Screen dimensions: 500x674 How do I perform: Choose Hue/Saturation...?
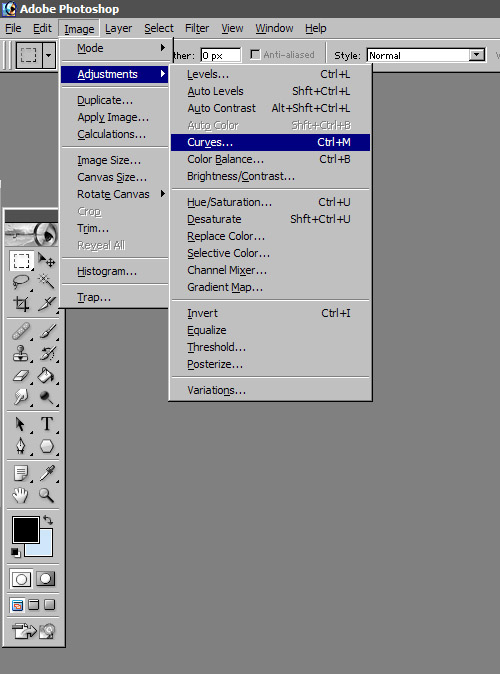click(270, 202)
